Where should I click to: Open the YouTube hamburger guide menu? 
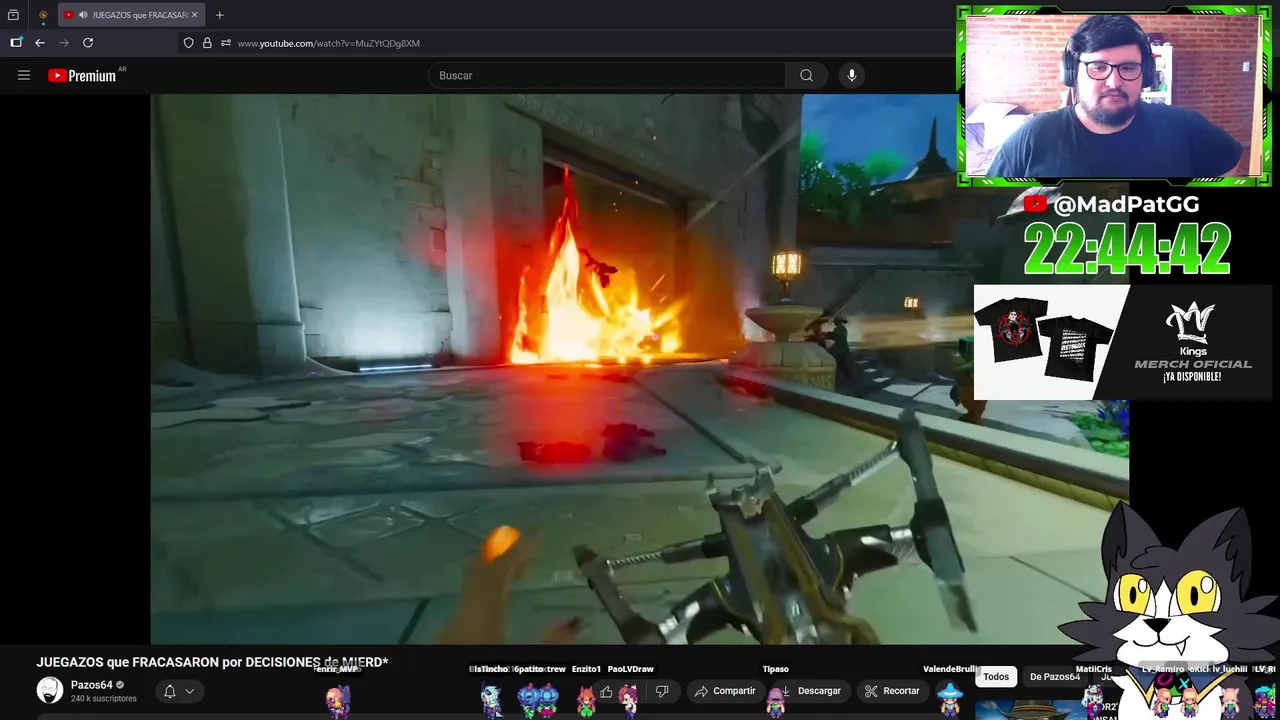tap(24, 75)
